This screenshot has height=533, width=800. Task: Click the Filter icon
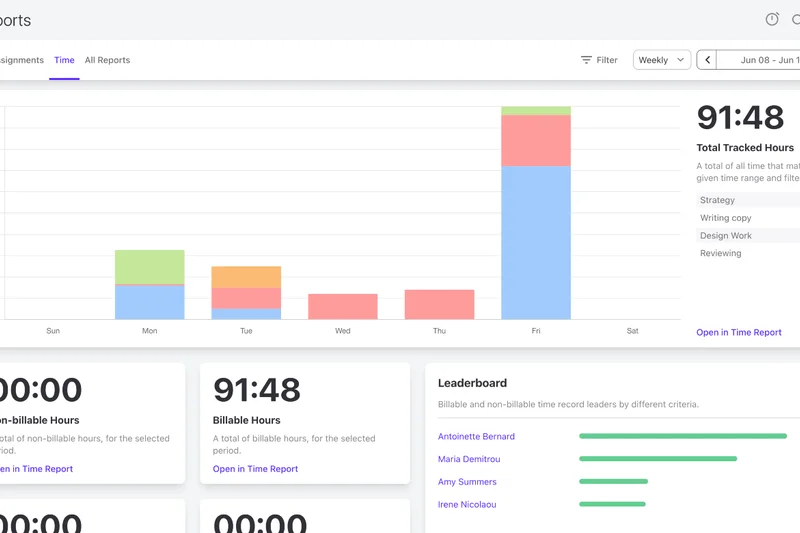click(x=587, y=60)
